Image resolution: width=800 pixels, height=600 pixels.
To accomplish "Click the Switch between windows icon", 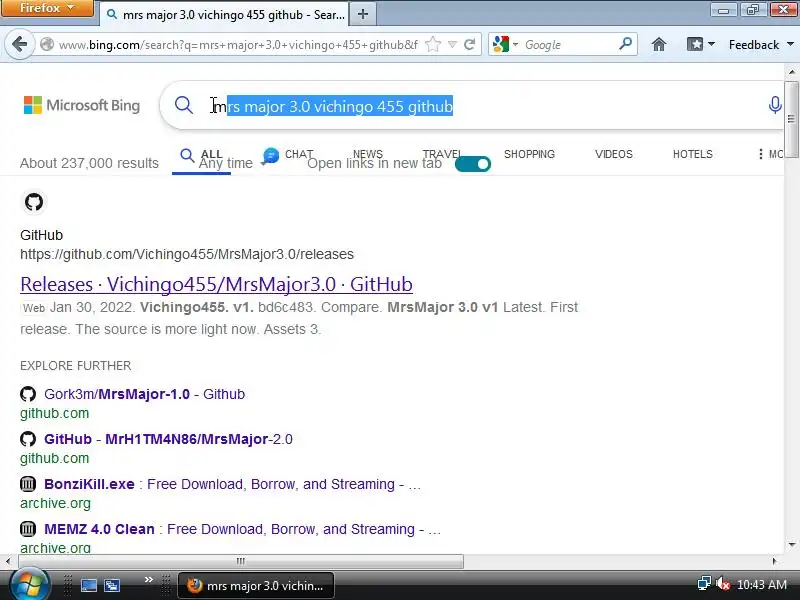I will click(112, 585).
